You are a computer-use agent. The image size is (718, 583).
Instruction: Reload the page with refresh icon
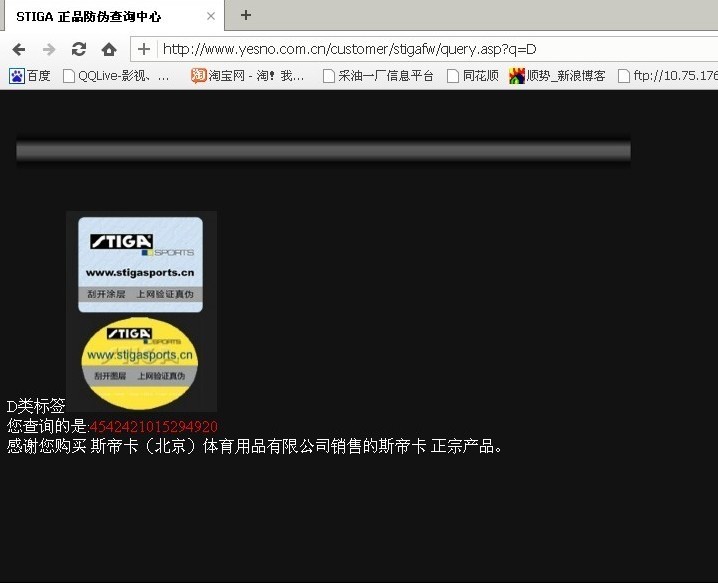[79, 49]
